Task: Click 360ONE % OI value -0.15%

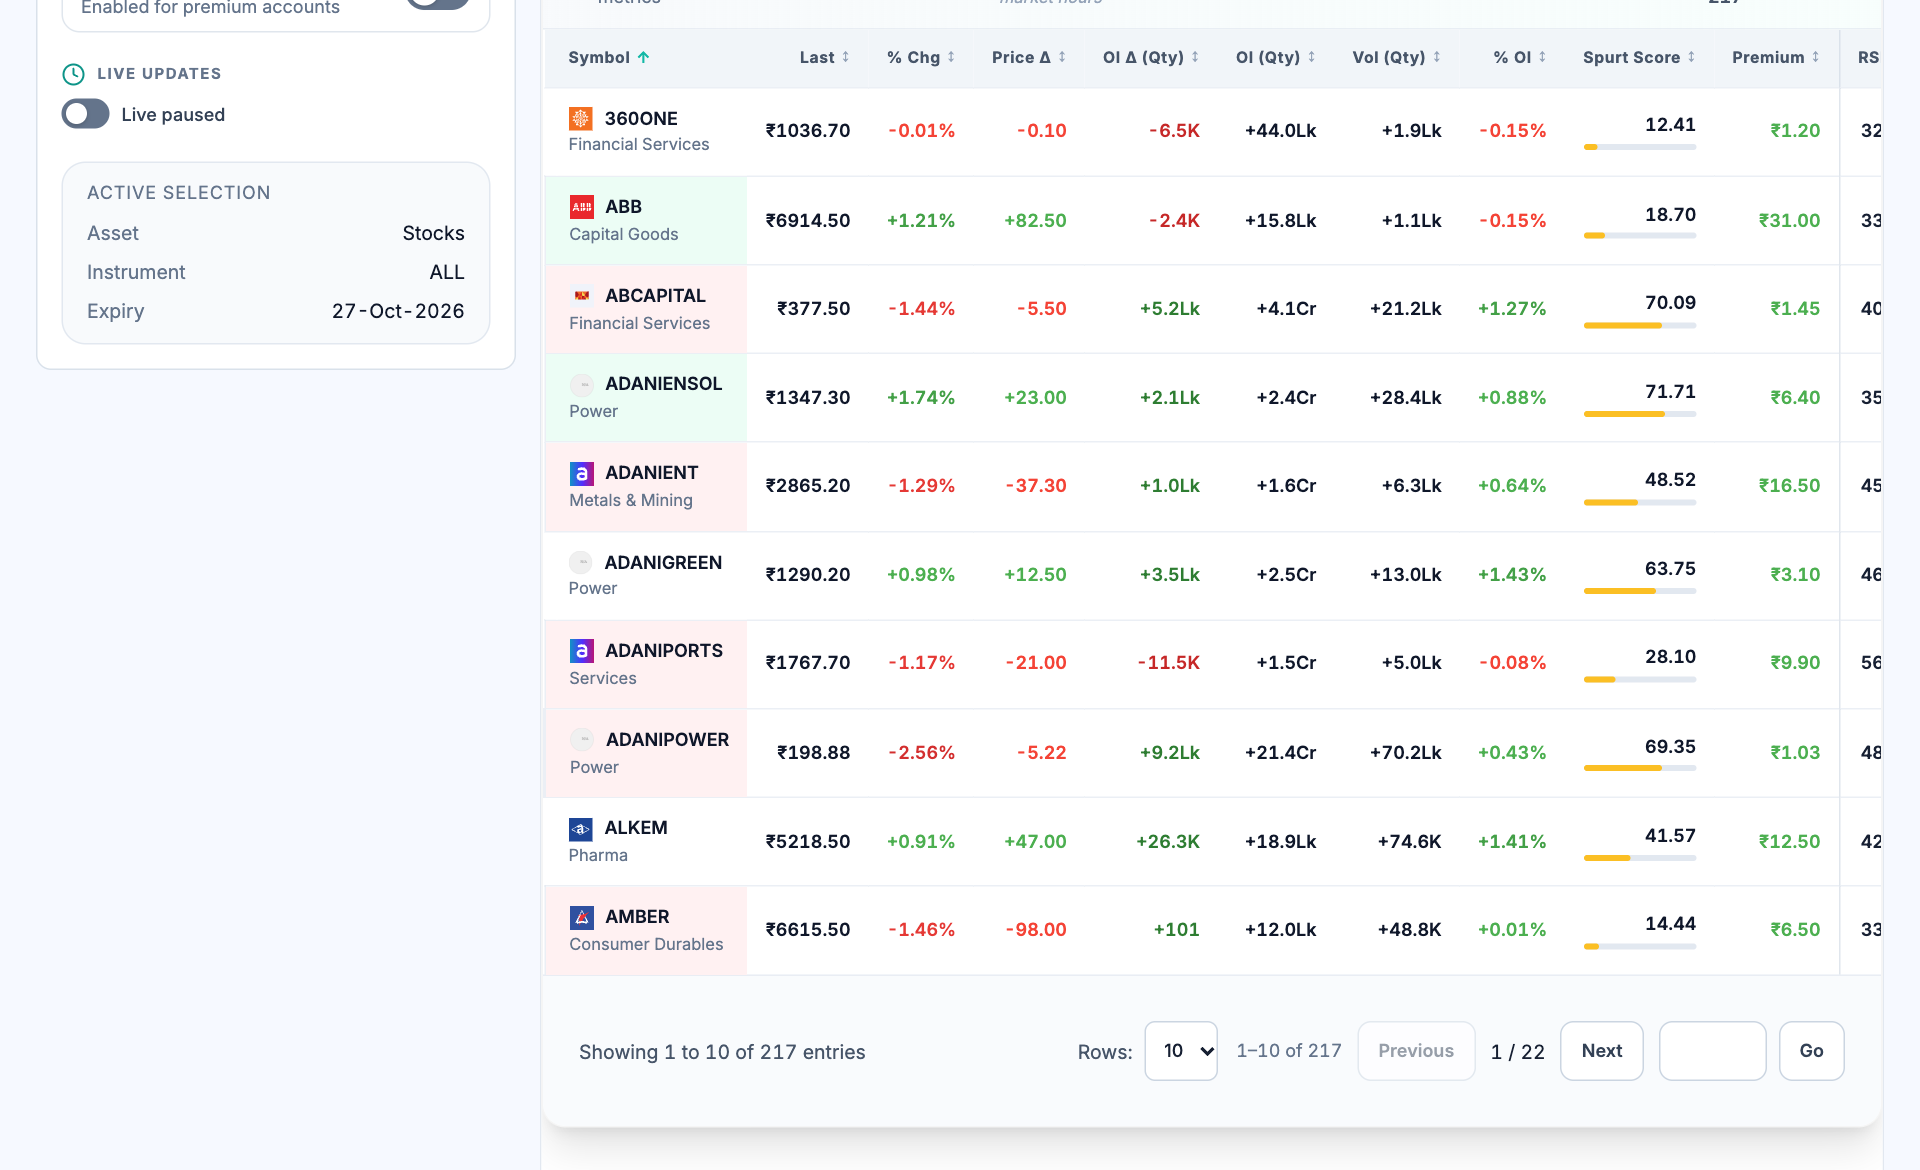Action: point(1513,130)
